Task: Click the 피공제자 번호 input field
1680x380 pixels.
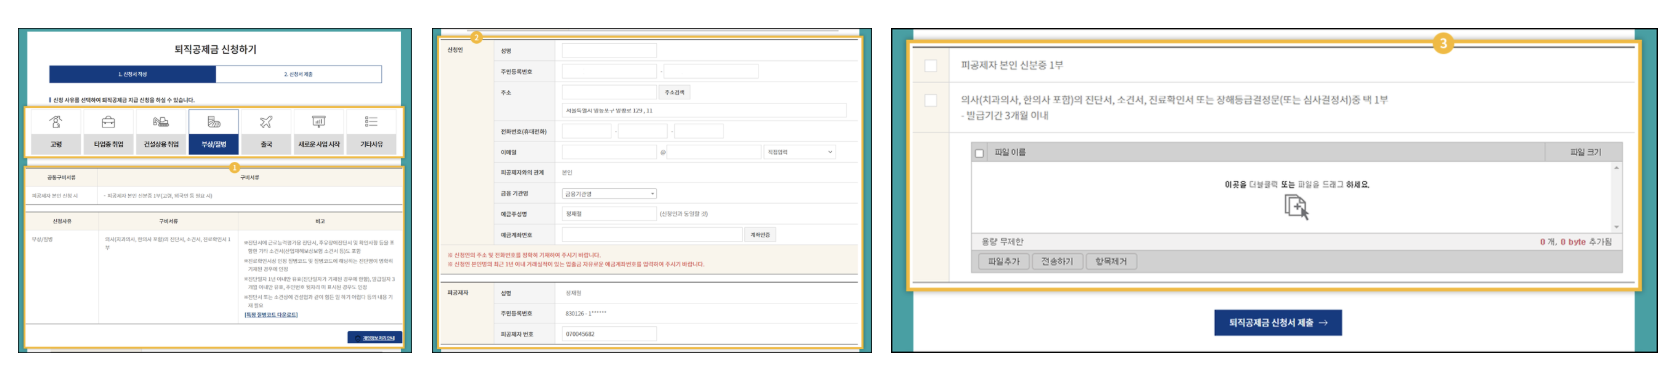Action: click(609, 334)
